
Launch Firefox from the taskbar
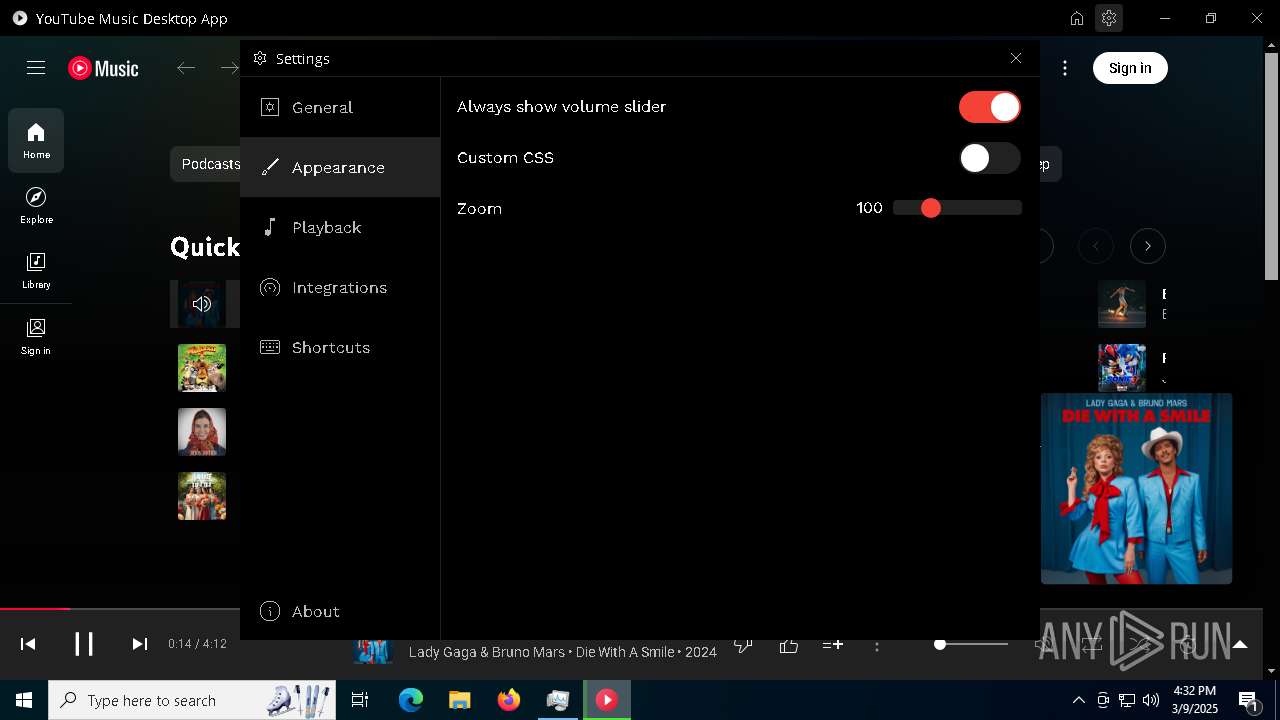coord(509,700)
